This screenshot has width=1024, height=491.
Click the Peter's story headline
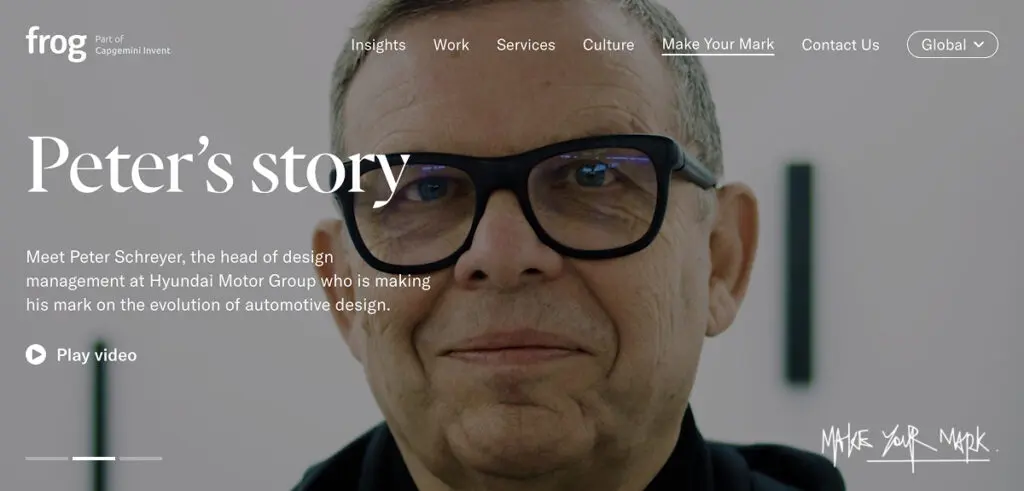point(218,164)
